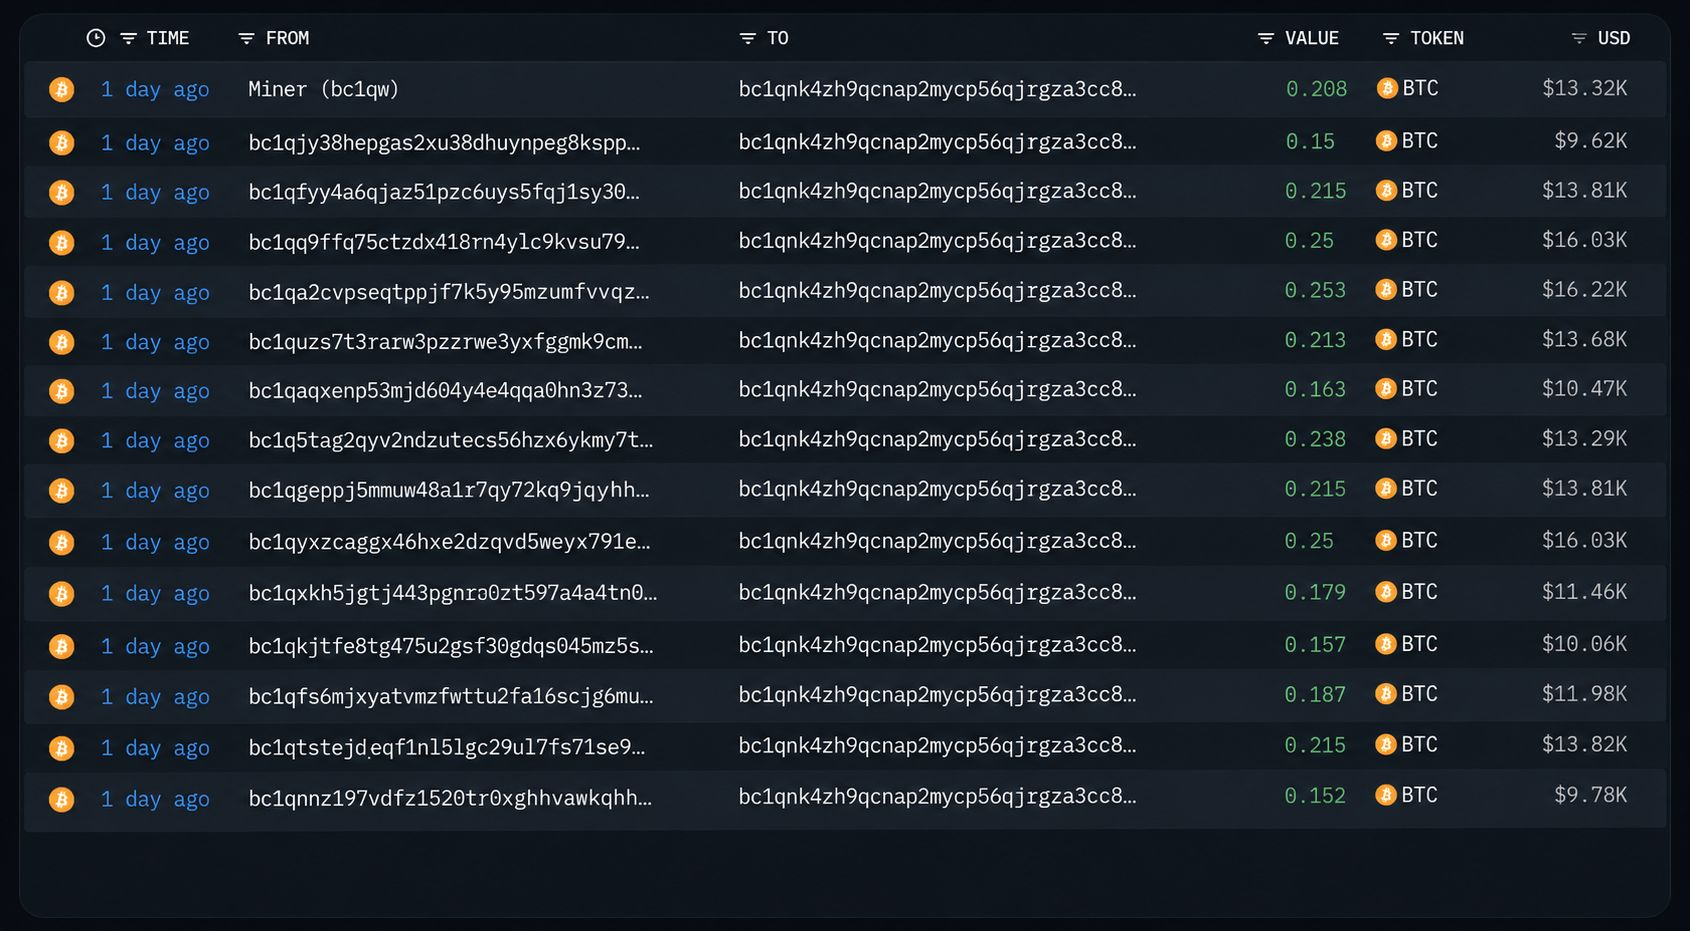Click the BTC token icon in the $13.29K row
The width and height of the screenshot is (1690, 931).
pyautogui.click(x=1386, y=439)
